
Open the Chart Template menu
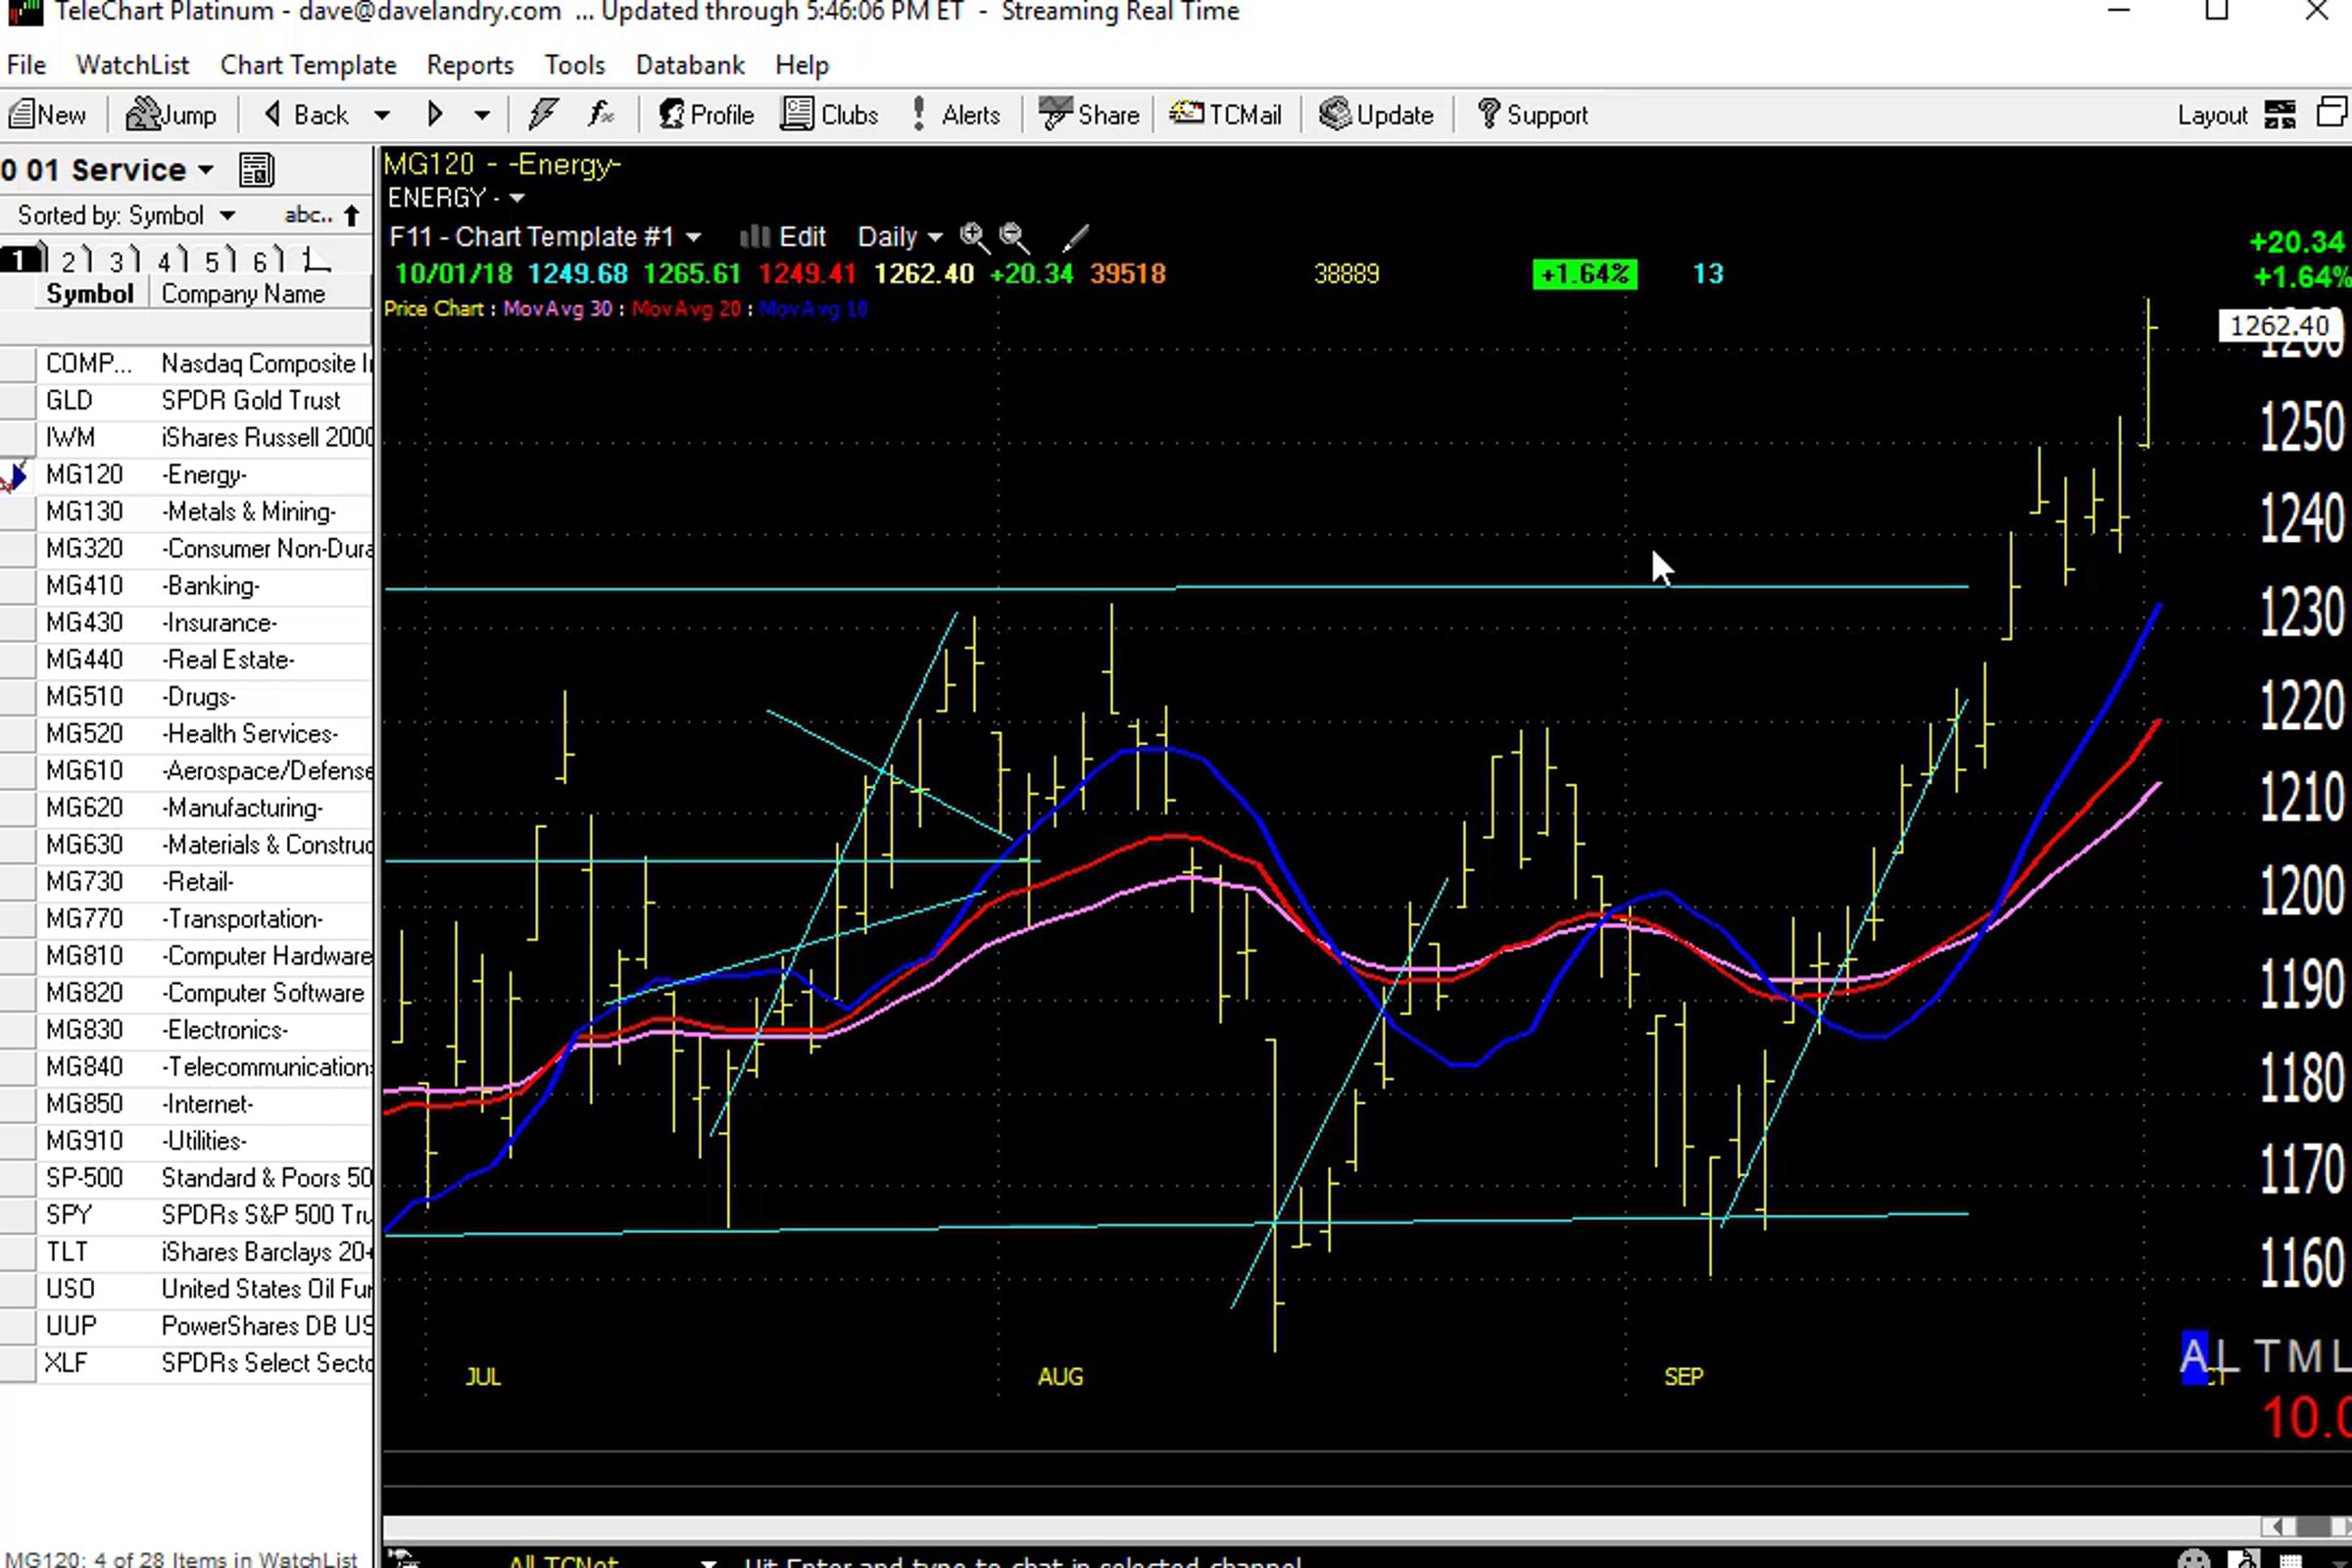tap(308, 65)
